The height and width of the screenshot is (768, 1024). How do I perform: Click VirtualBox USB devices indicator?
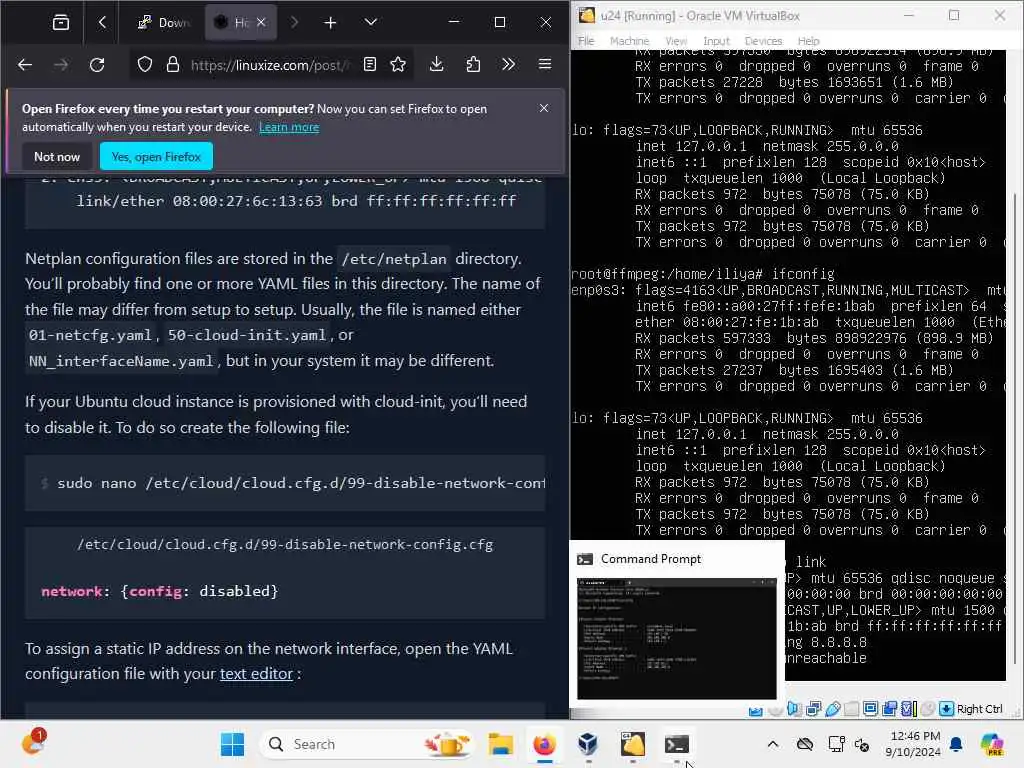833,709
